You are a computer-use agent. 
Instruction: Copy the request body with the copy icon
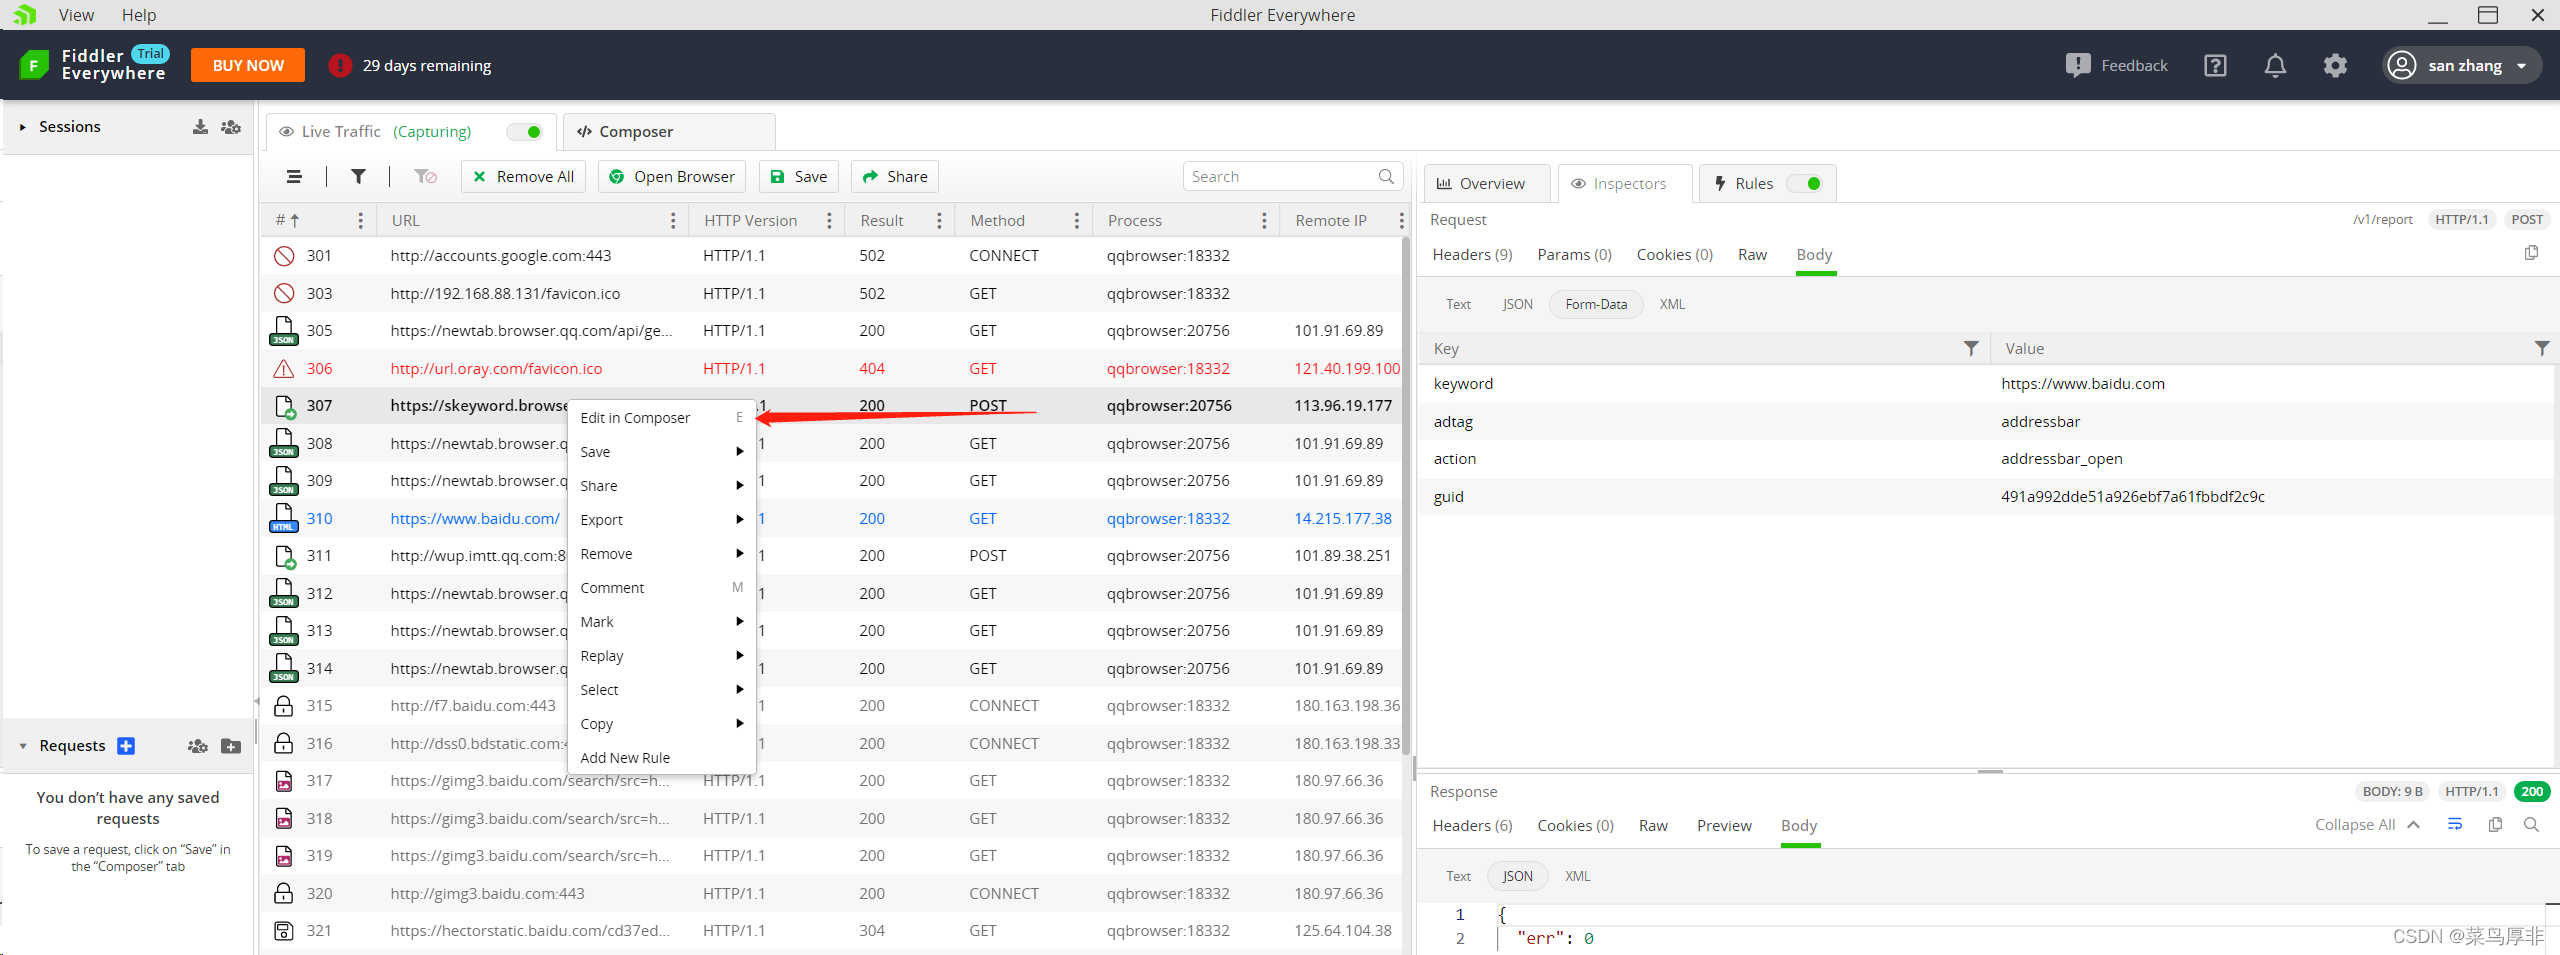pos(2531,253)
